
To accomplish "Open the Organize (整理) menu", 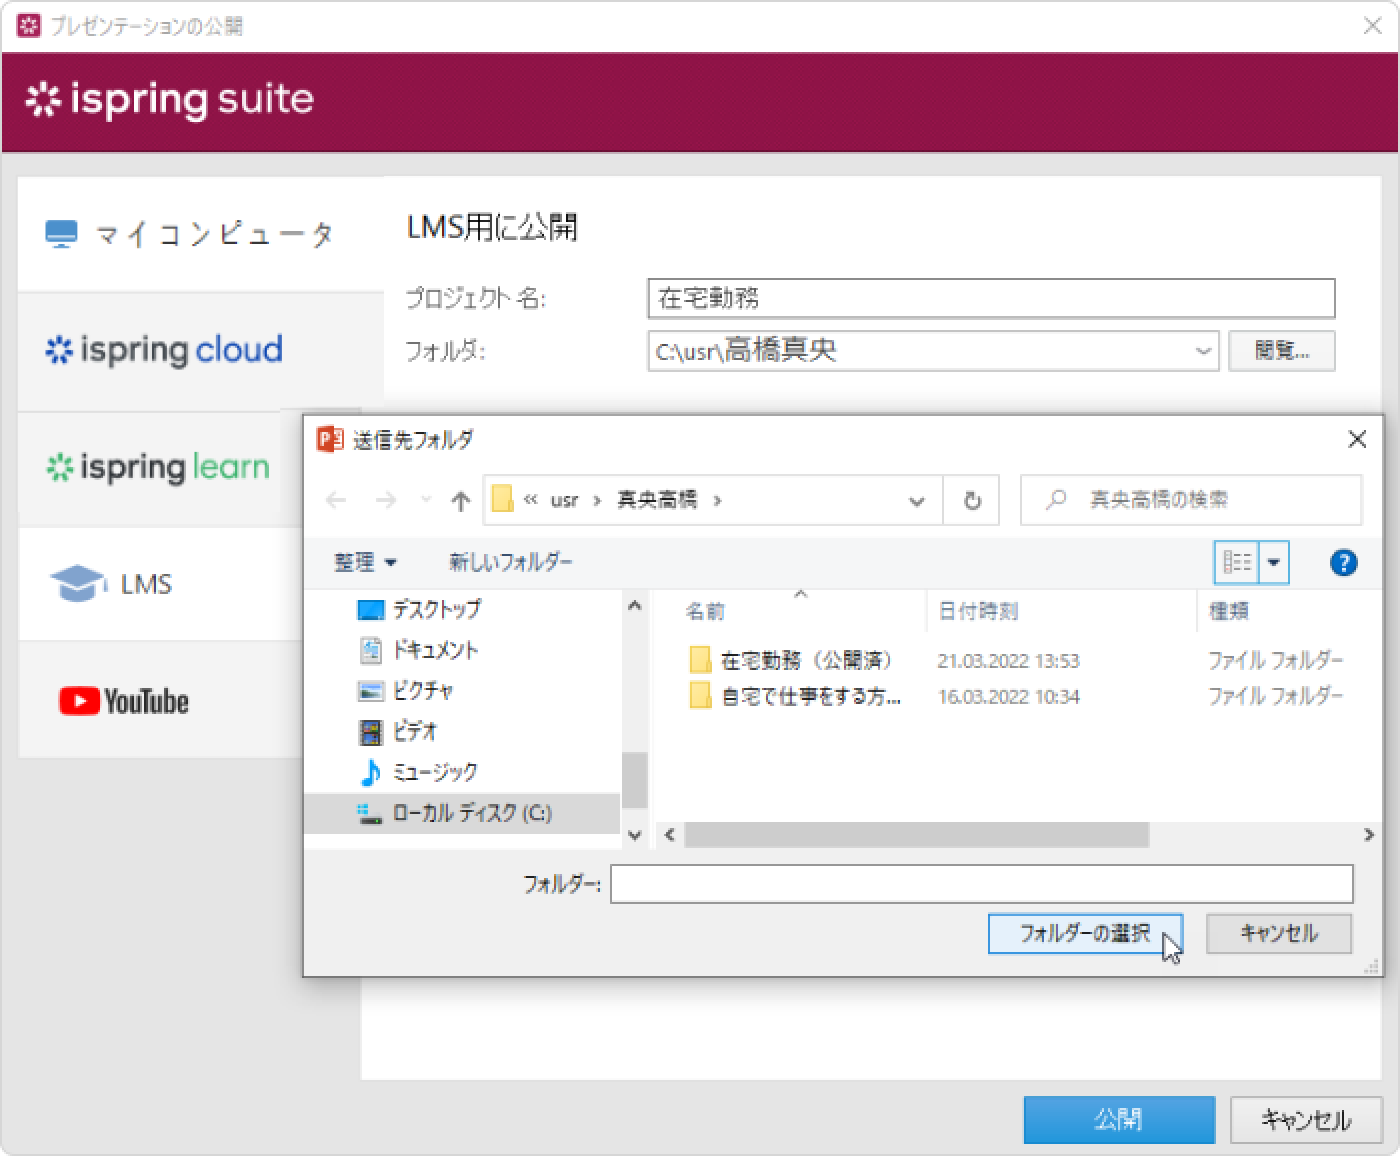I will click(365, 562).
